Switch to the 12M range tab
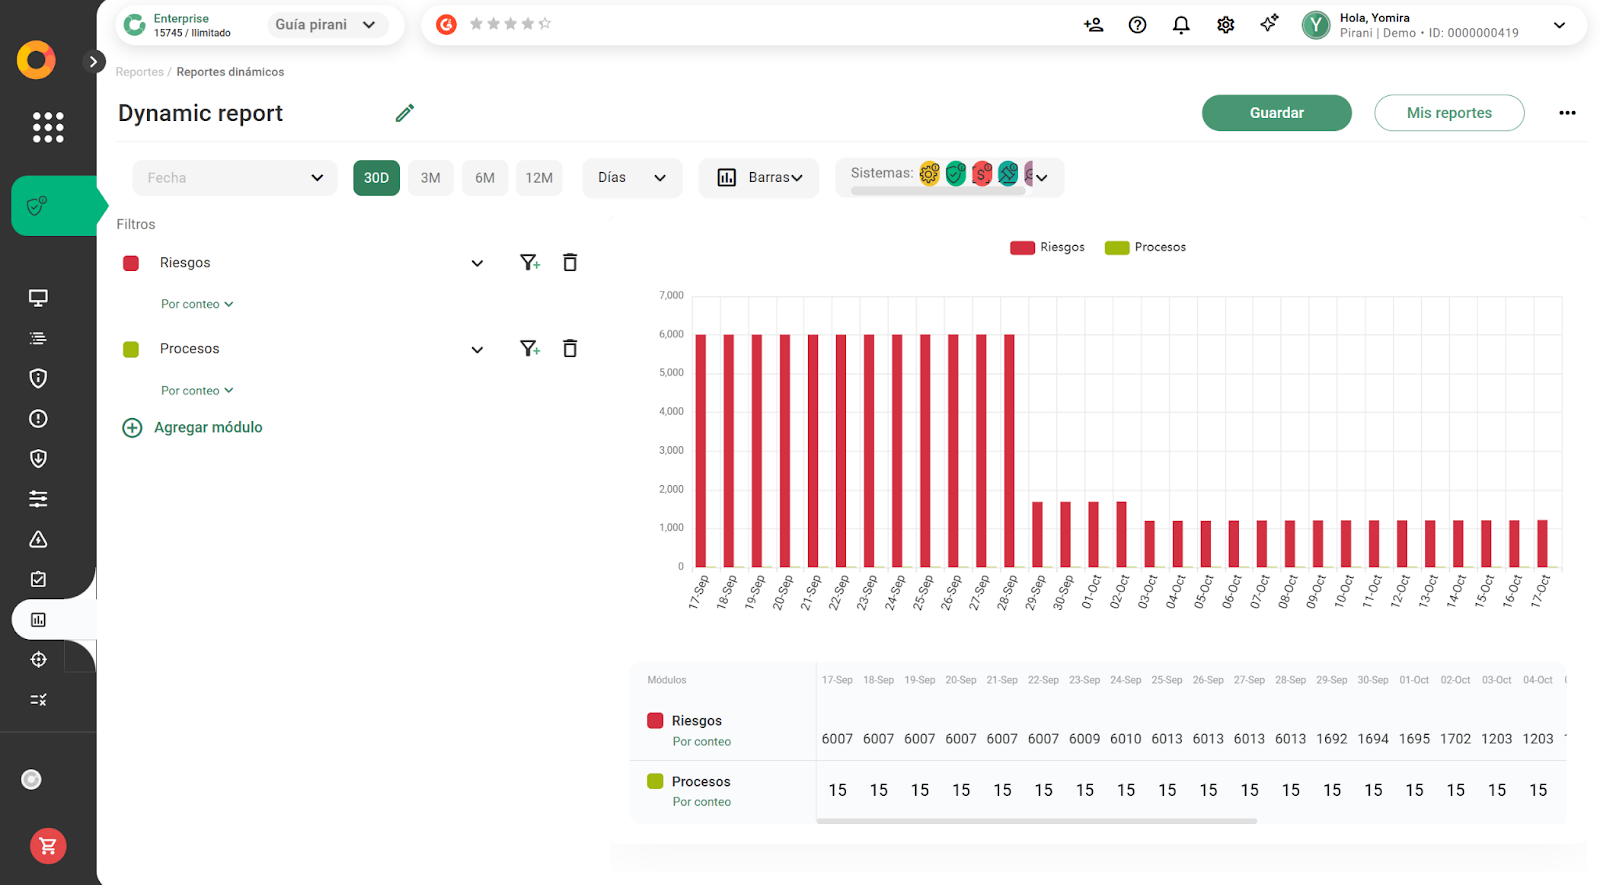The width and height of the screenshot is (1600, 885). point(539,178)
